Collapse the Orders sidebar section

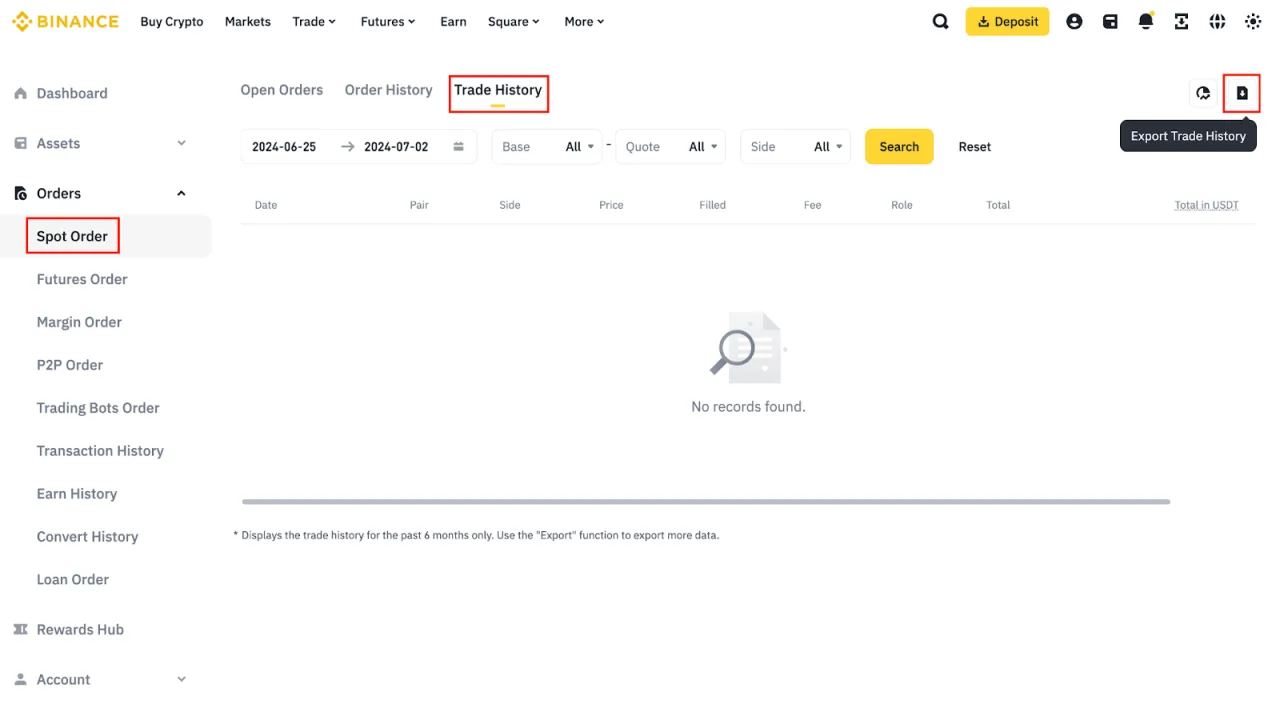pyautogui.click(x=181, y=194)
